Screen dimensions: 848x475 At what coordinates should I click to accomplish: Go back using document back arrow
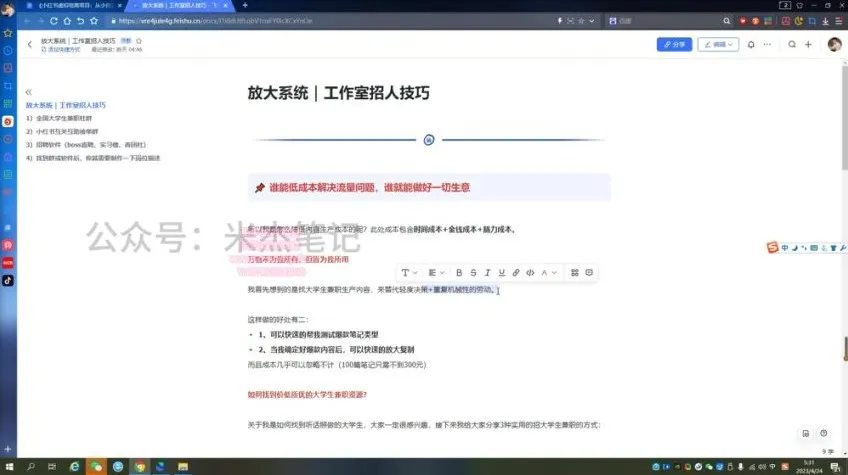point(30,44)
